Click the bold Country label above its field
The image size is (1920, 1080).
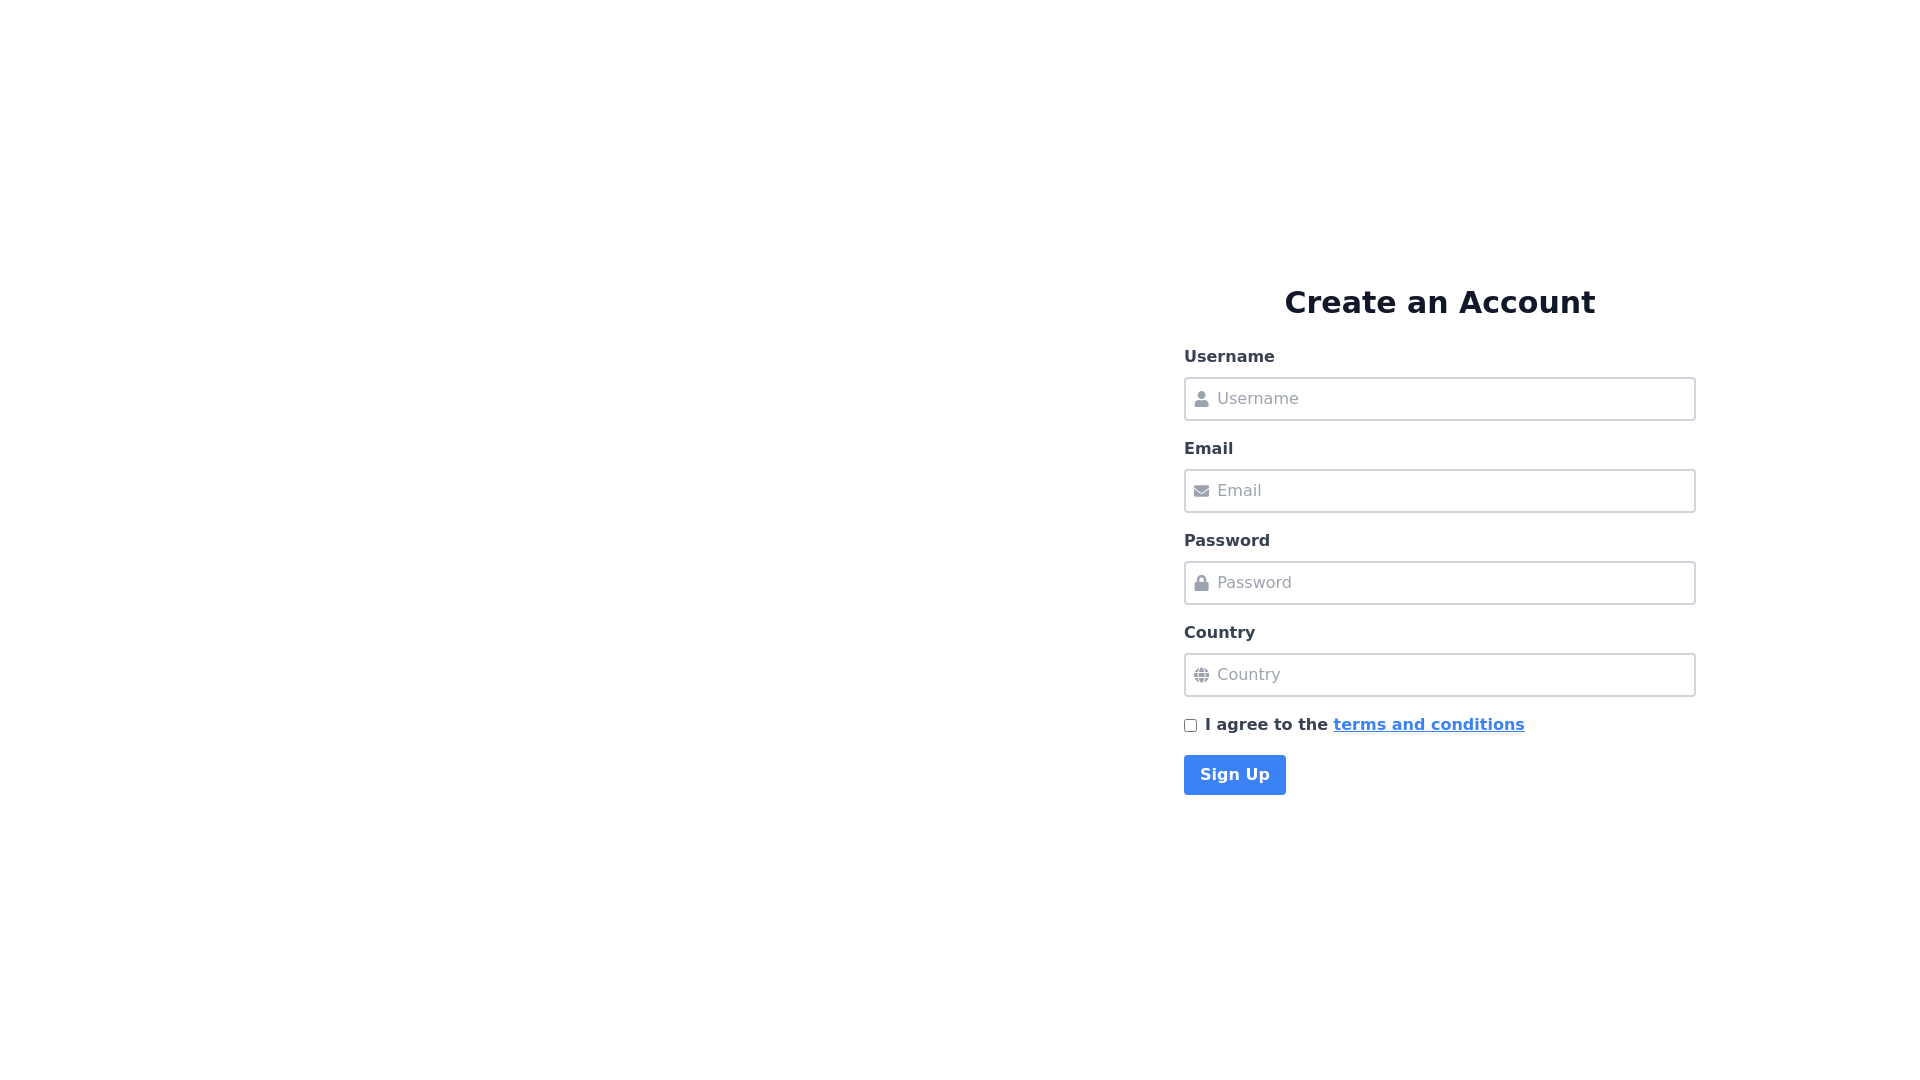[x=1219, y=633]
